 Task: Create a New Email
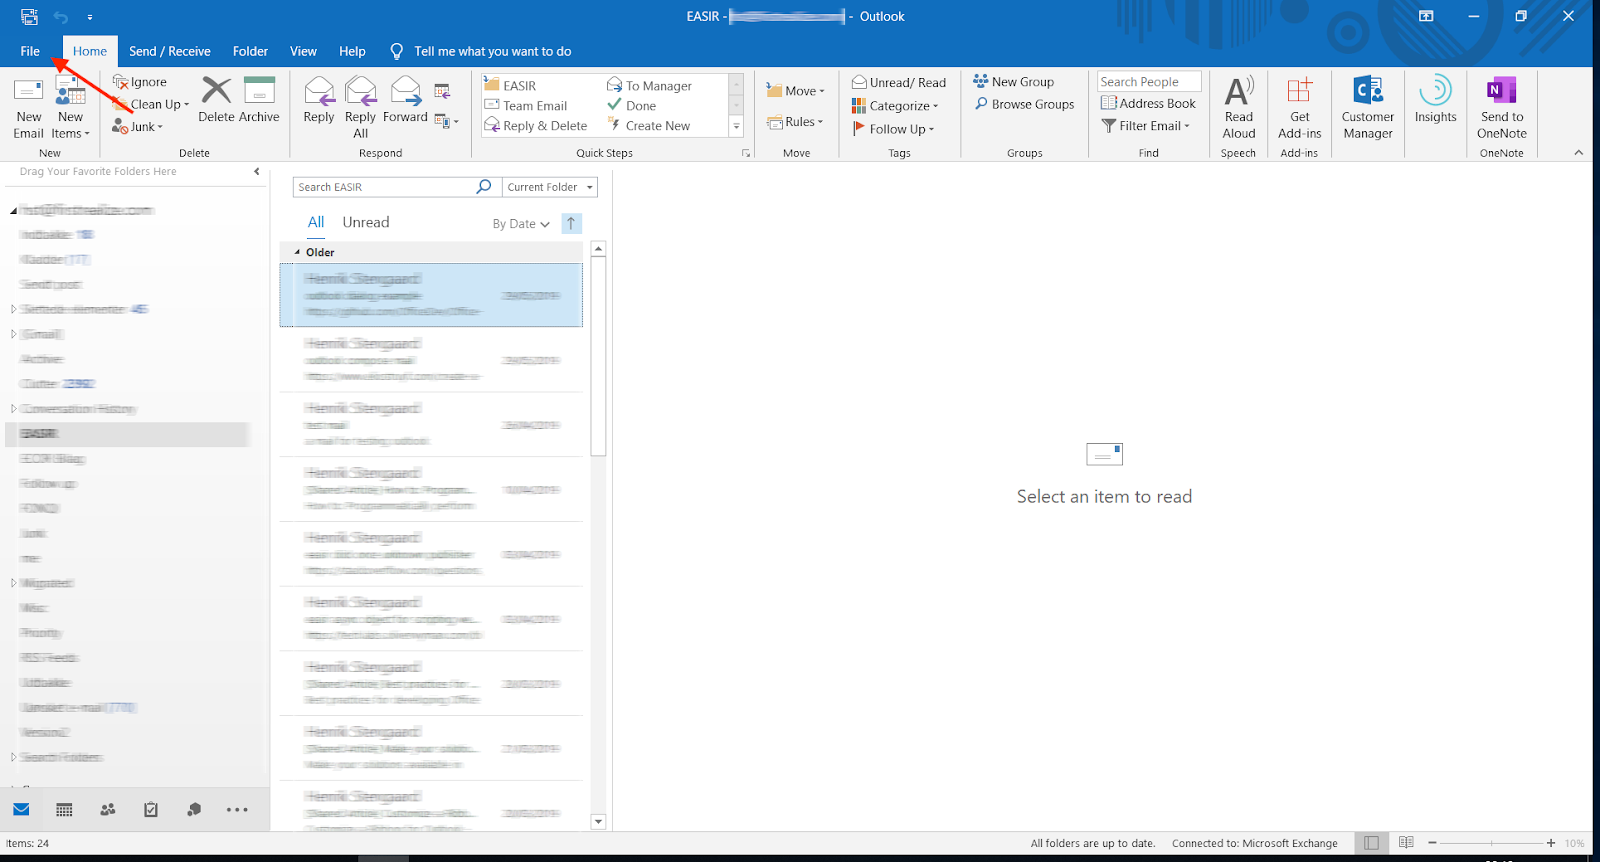tap(28, 108)
